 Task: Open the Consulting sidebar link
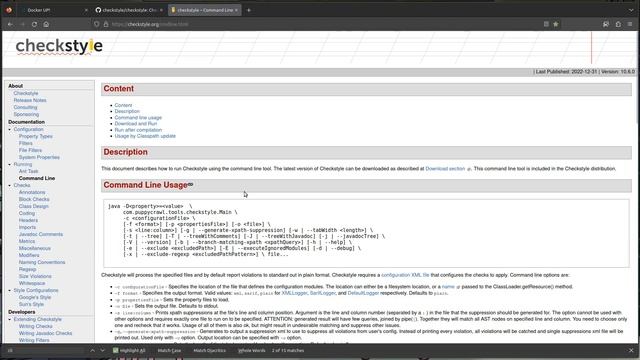25,107
